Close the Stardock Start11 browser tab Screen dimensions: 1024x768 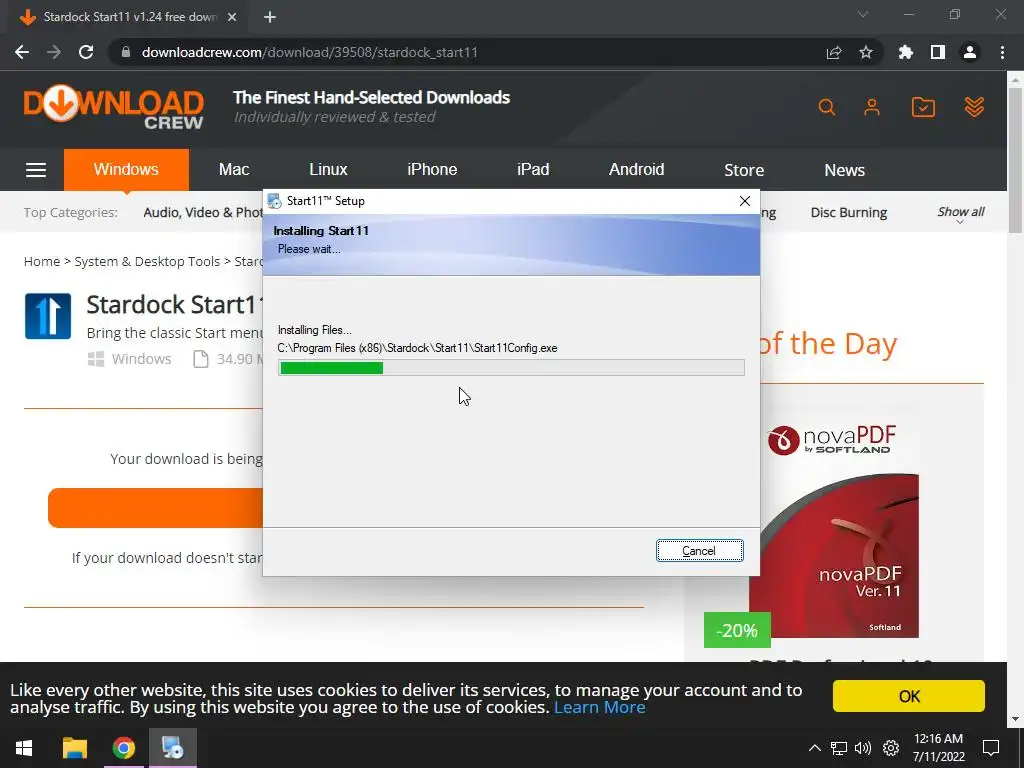tap(232, 17)
